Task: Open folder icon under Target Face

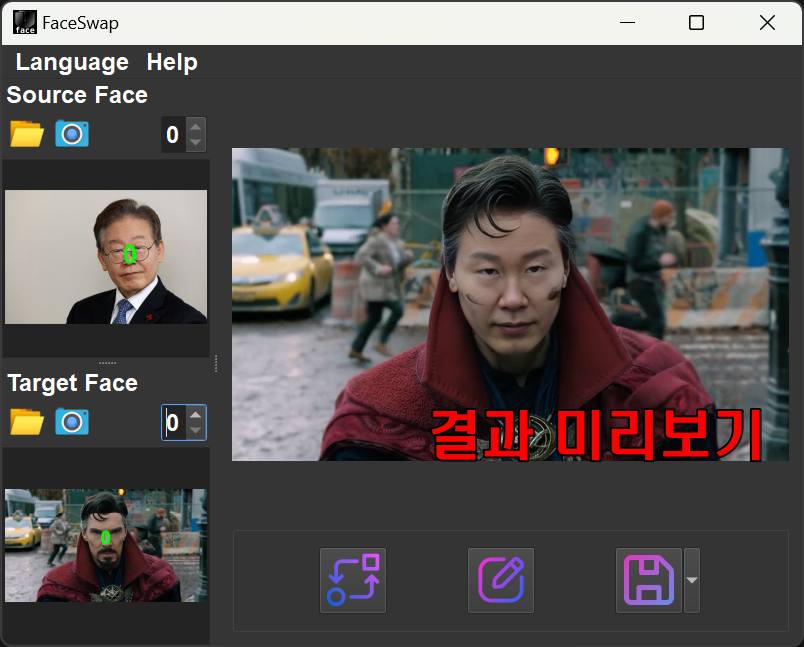Action: [27, 422]
